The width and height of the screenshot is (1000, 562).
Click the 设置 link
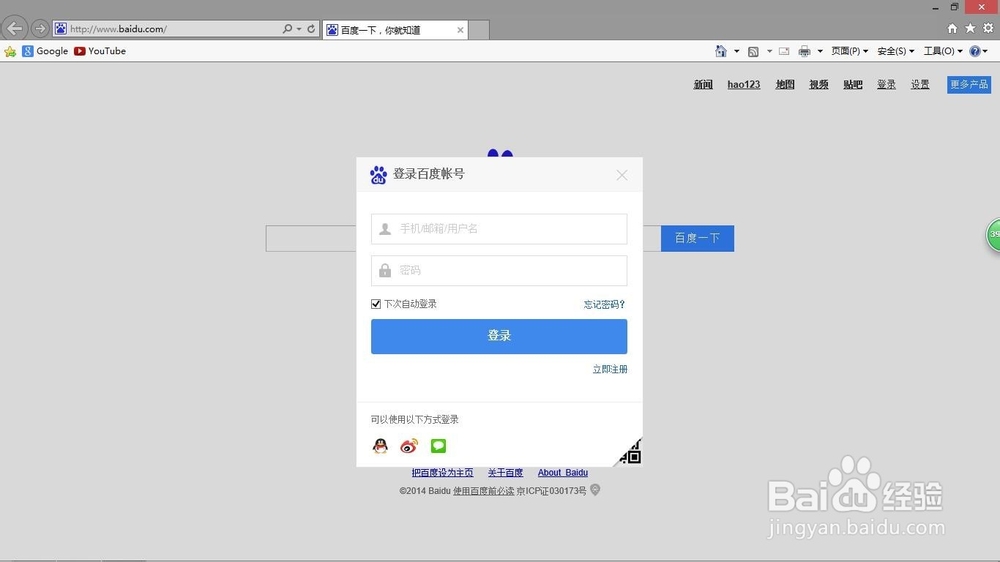coord(920,84)
